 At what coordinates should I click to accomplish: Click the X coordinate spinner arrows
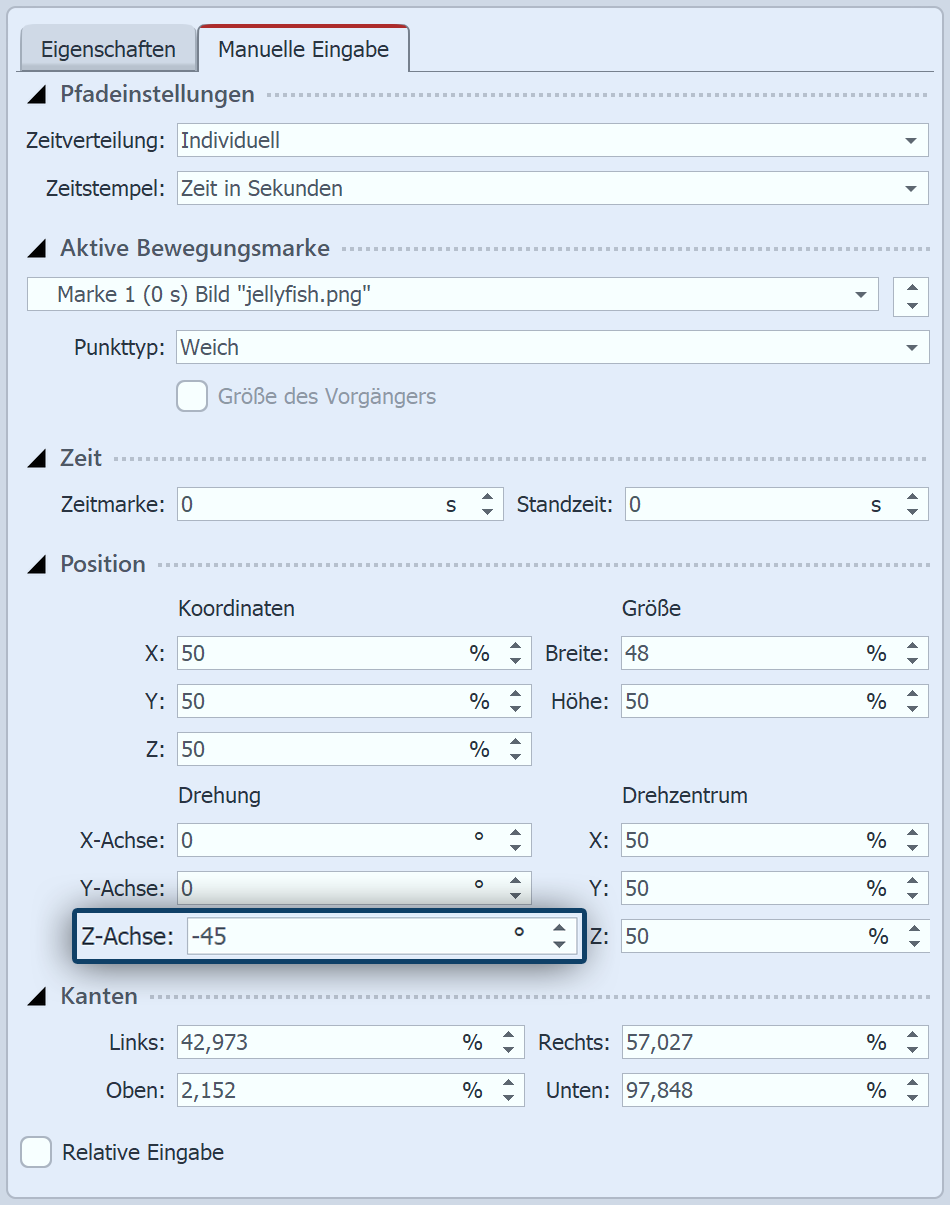515,654
